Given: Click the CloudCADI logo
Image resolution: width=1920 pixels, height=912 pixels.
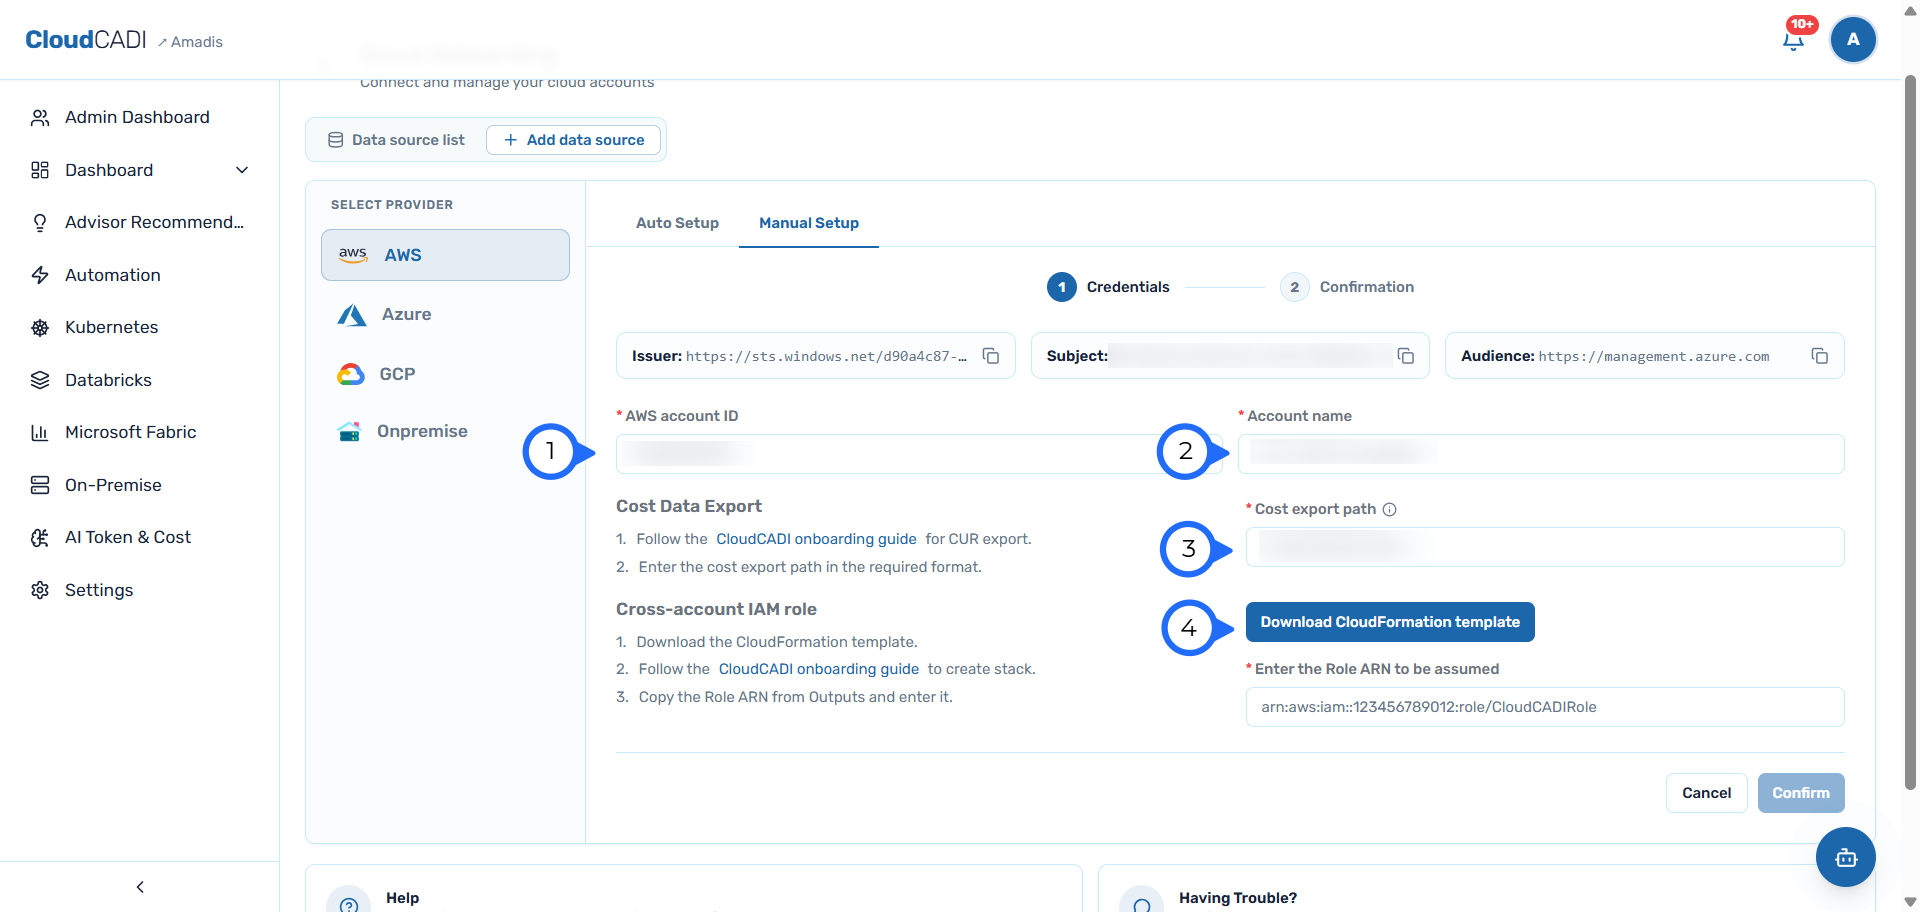Looking at the screenshot, I should point(86,39).
